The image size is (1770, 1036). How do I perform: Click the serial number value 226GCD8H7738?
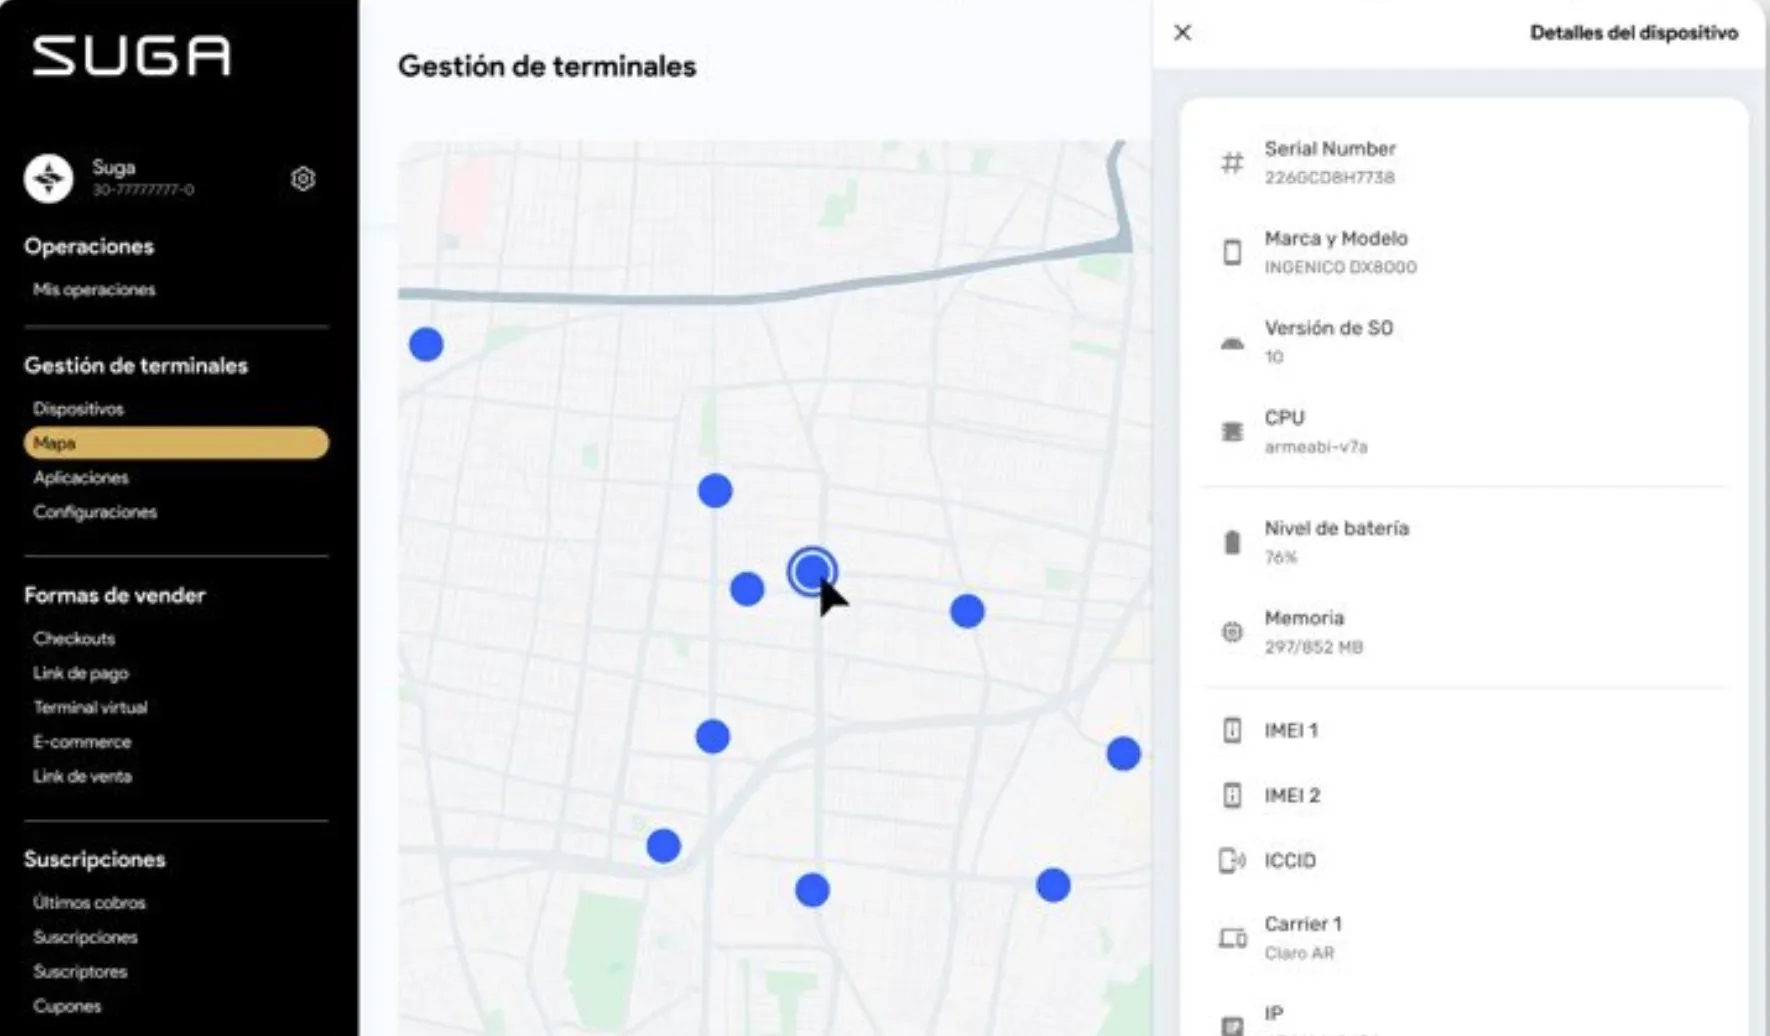(1329, 178)
